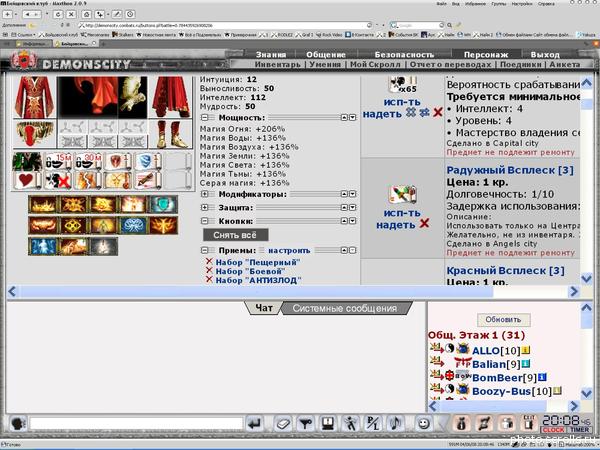Switch to the Чат tab

coord(264,308)
